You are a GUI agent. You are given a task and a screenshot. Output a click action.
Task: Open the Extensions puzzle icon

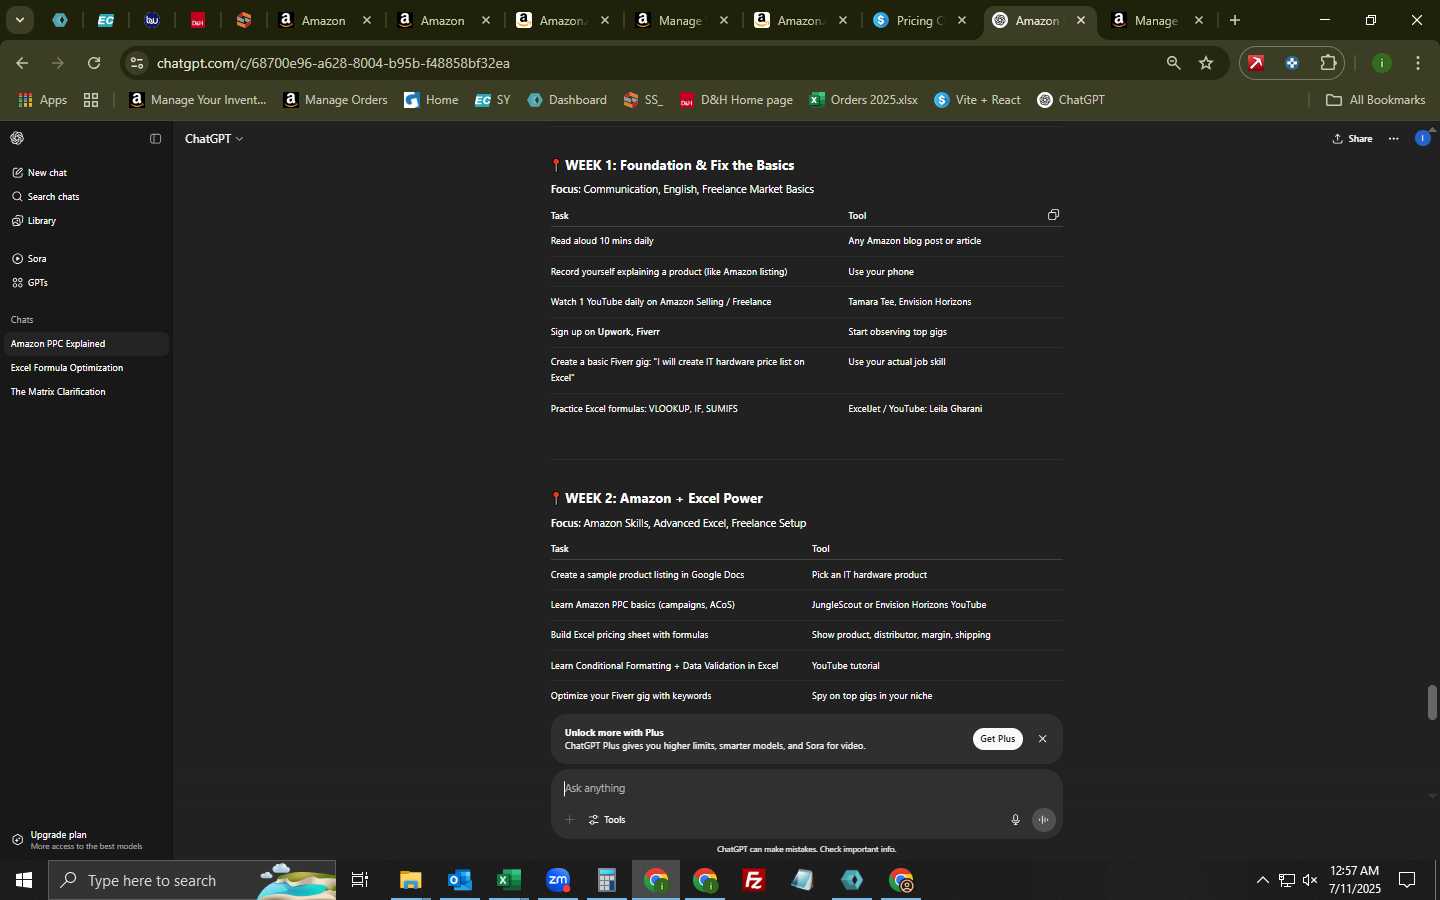[1328, 63]
